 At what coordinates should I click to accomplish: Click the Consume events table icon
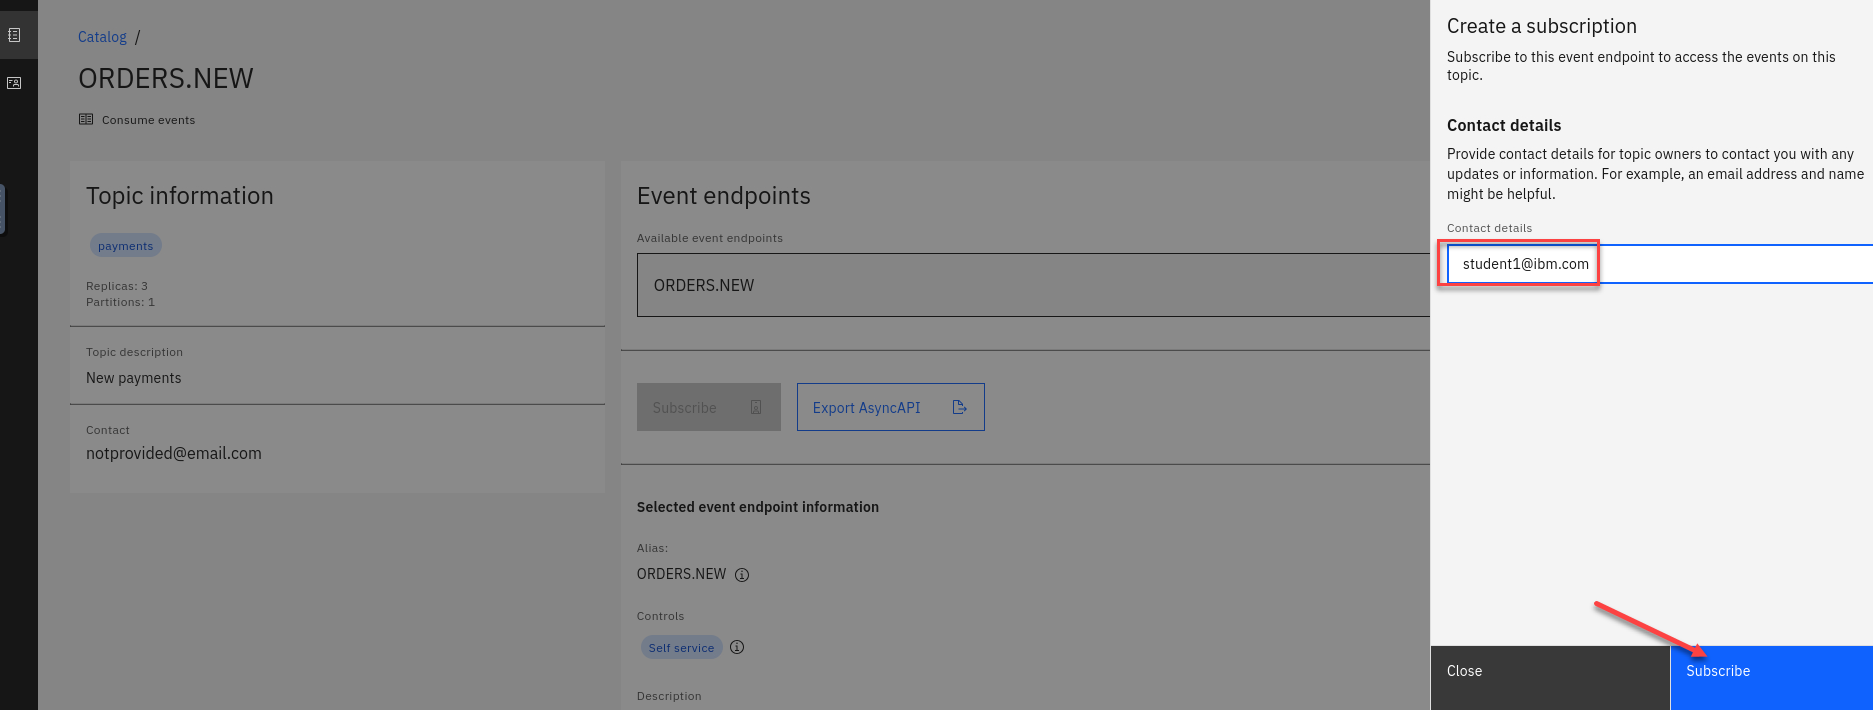[86, 120]
